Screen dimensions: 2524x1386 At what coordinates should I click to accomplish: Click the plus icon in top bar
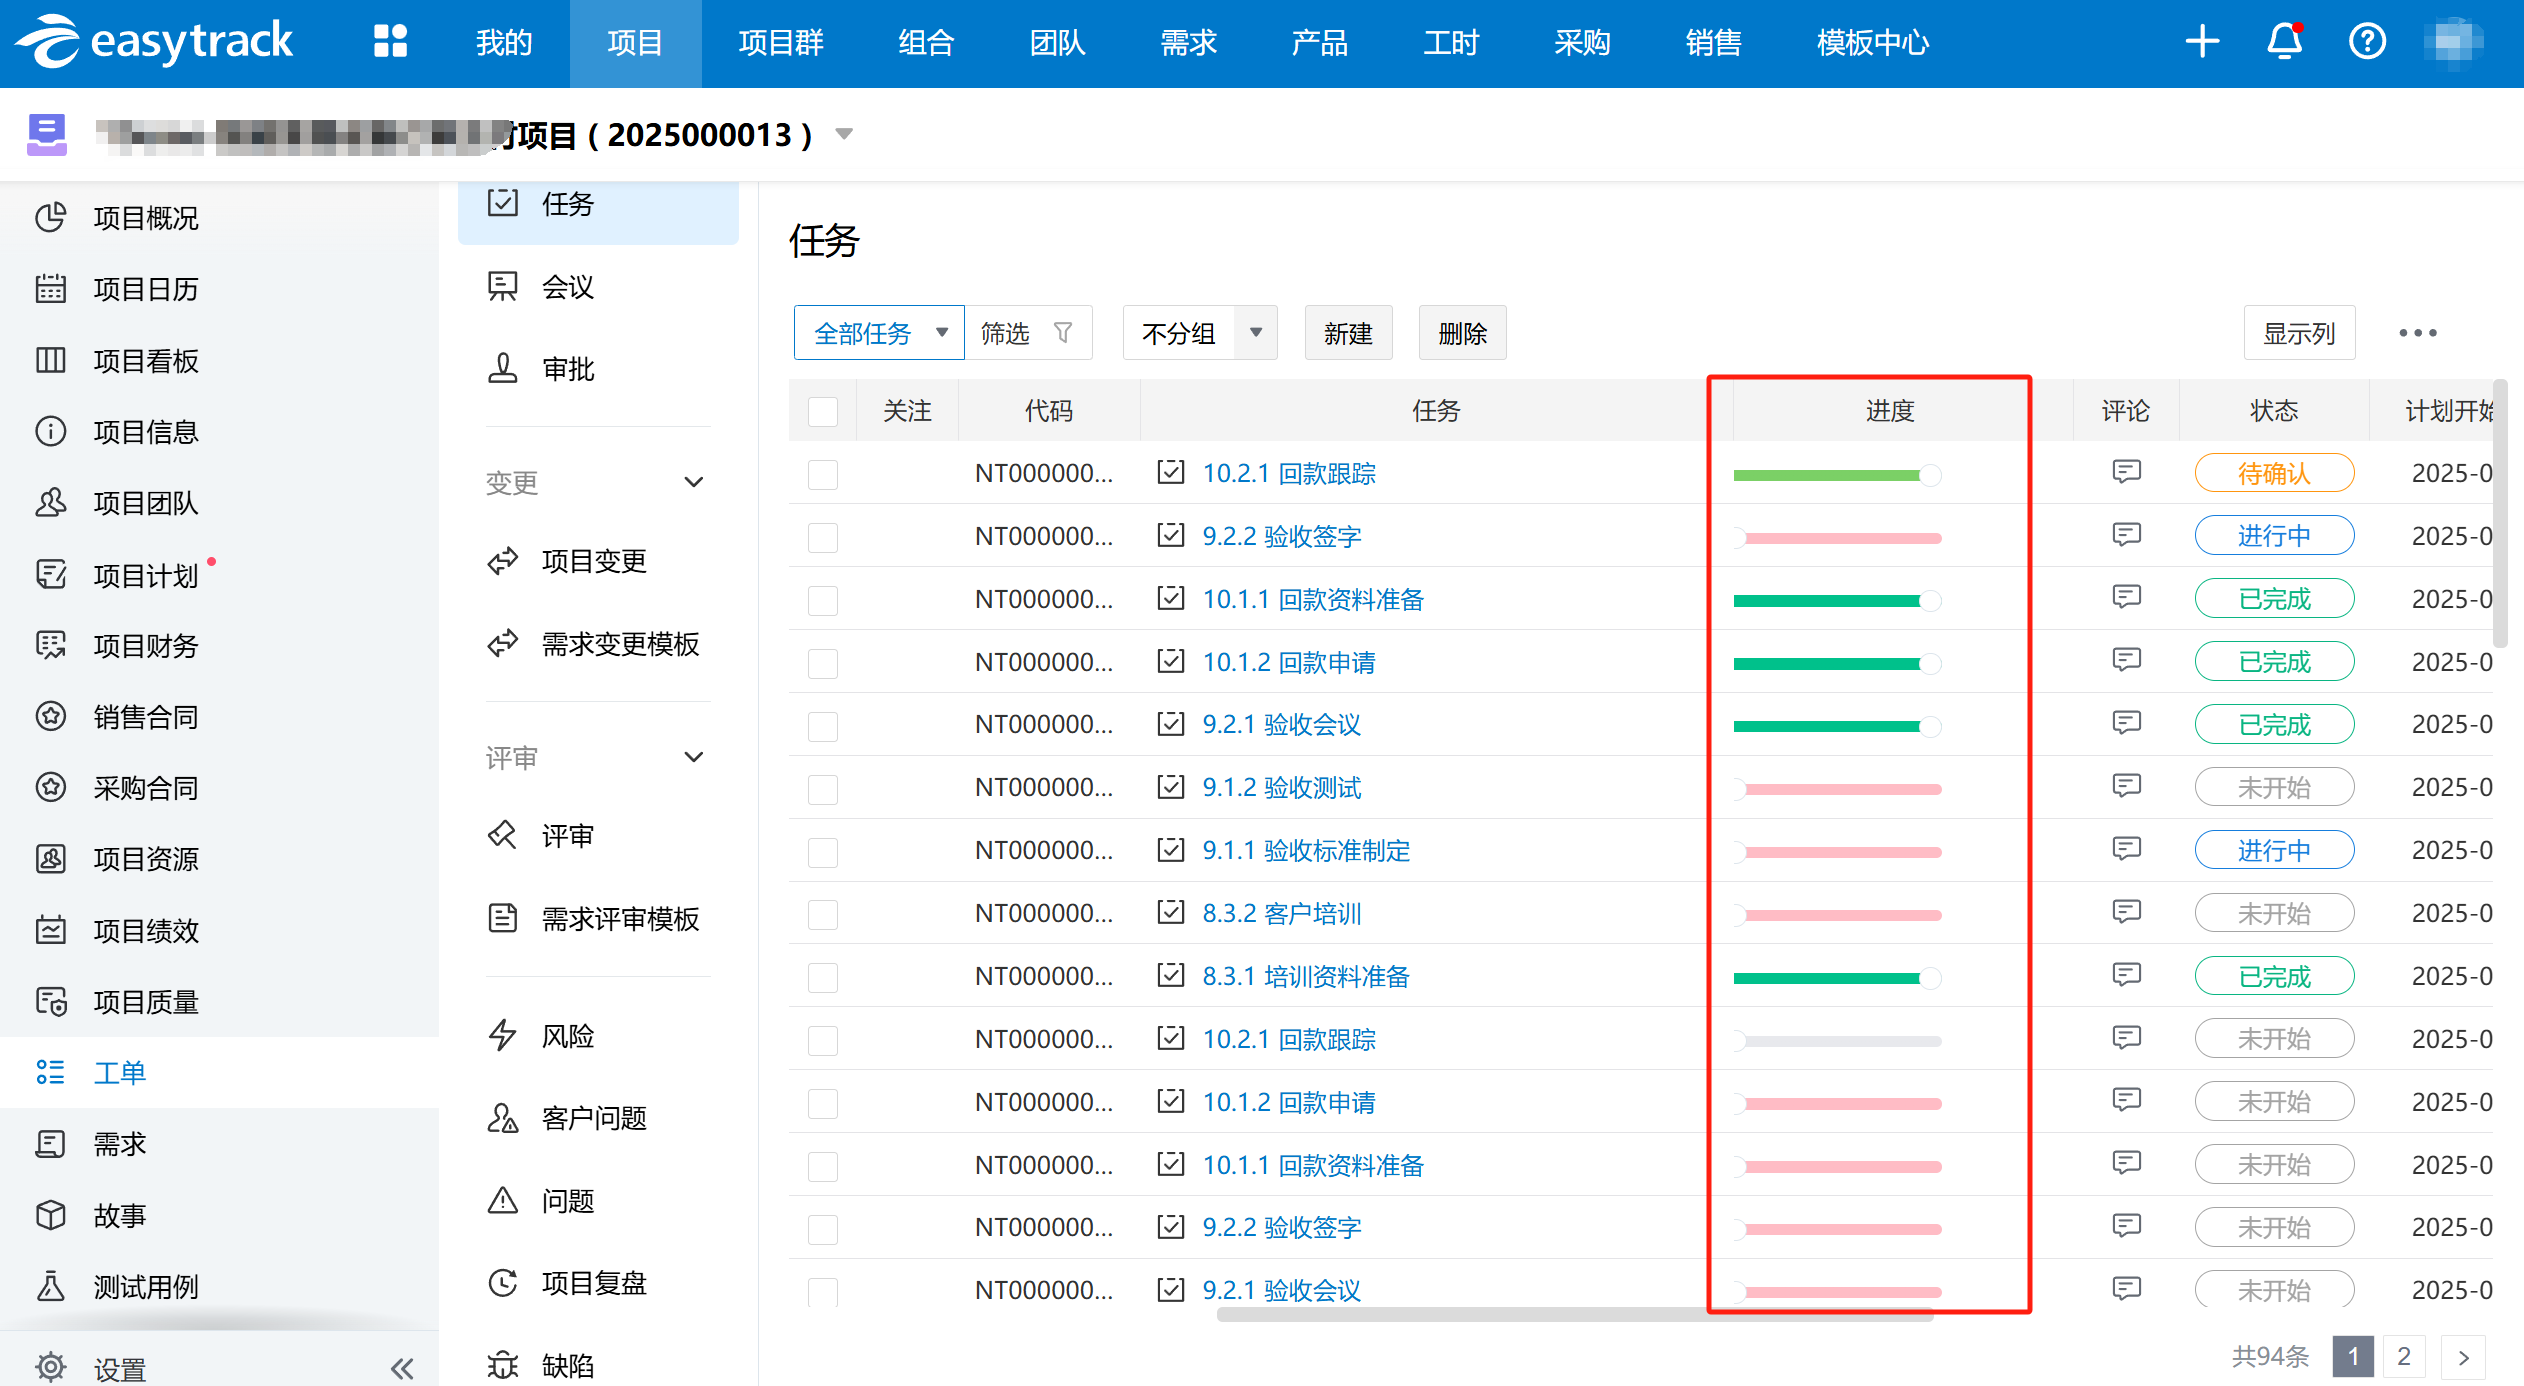click(2202, 42)
